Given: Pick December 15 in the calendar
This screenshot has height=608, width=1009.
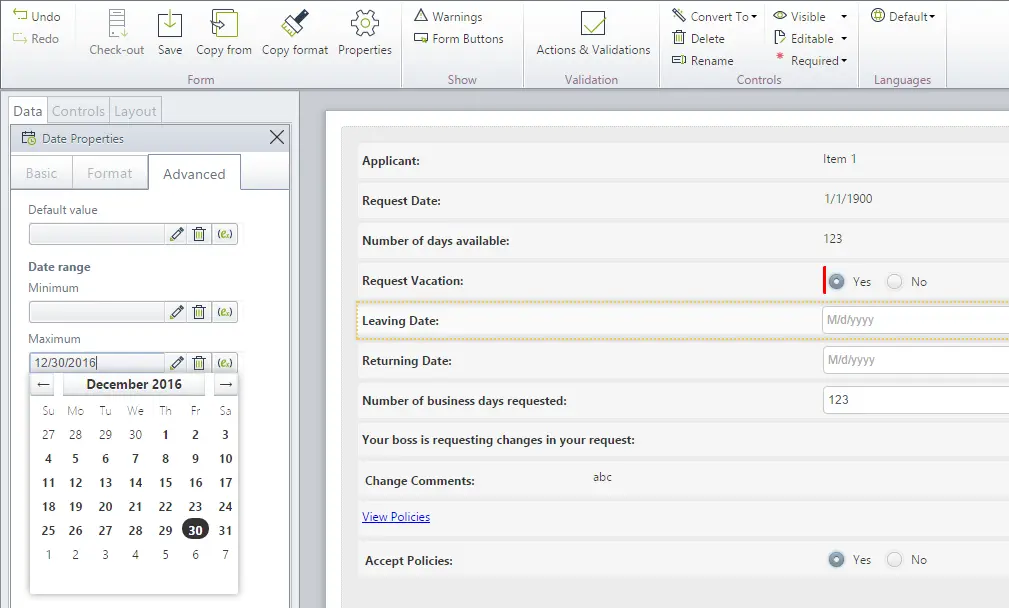Looking at the screenshot, I should 165,483.
